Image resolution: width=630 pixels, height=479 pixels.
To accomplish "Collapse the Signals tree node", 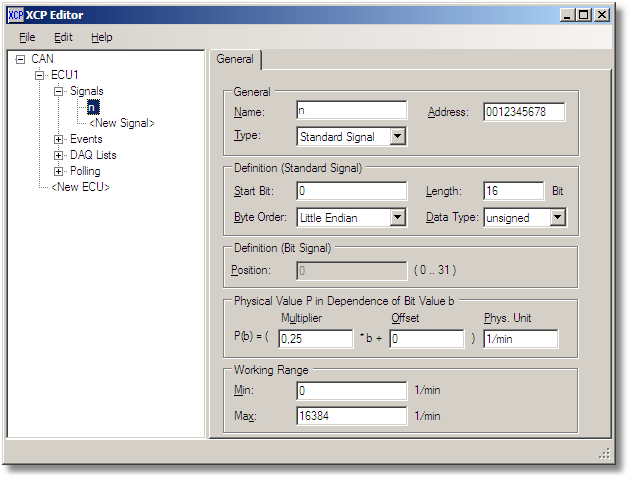I will tap(59, 91).
